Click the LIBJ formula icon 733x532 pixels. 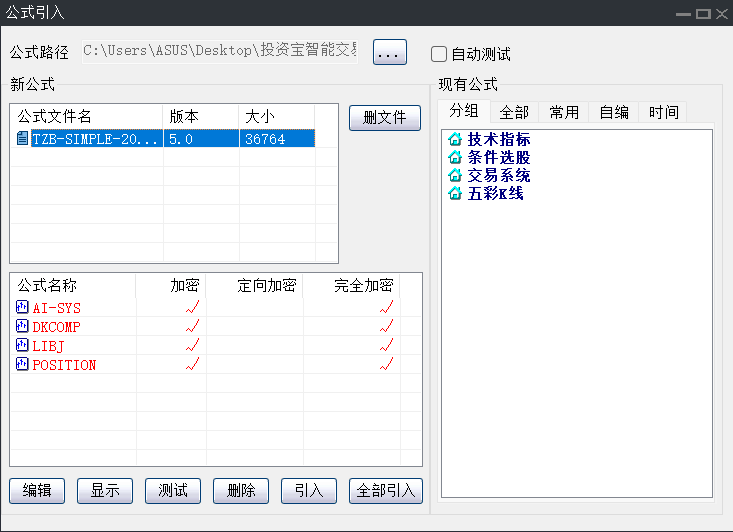22,346
